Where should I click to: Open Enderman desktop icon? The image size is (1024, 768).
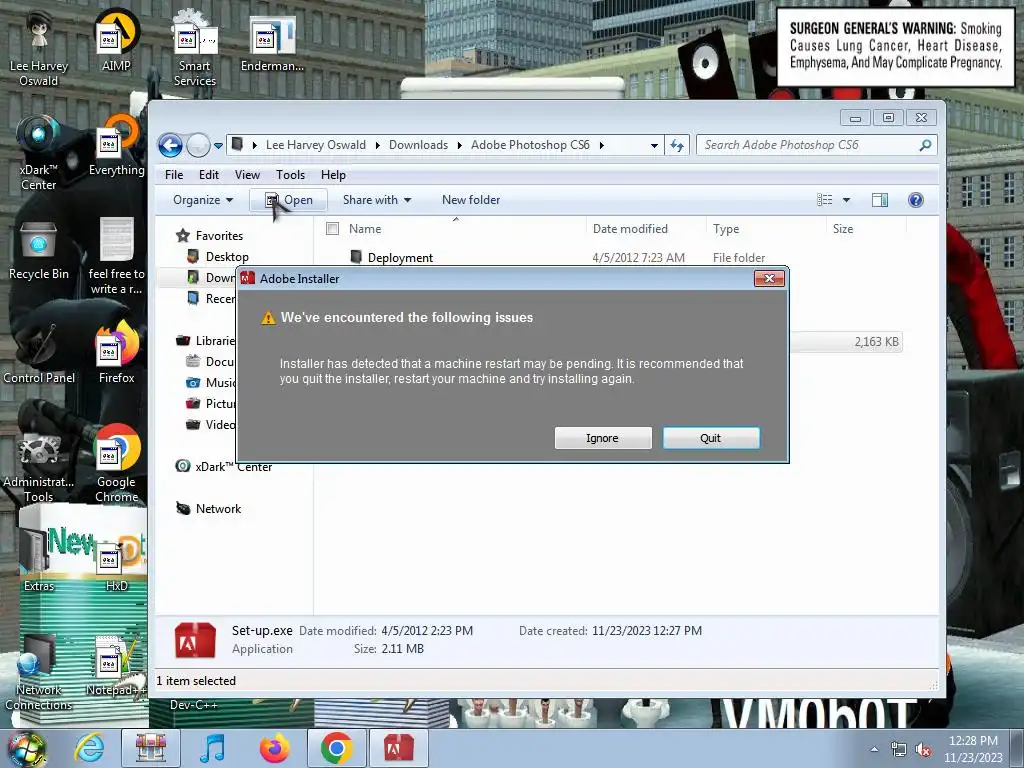[272, 43]
